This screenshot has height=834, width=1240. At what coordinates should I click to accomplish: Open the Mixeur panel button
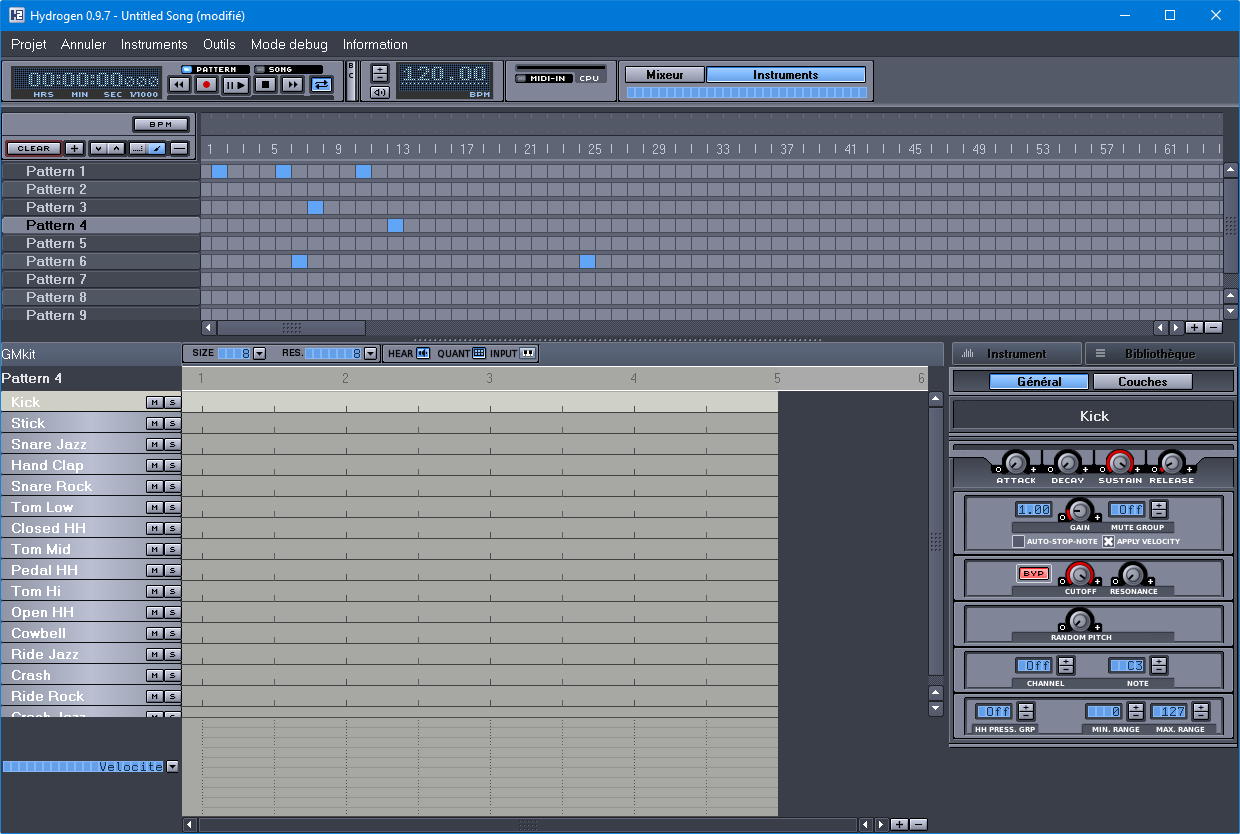pos(664,75)
